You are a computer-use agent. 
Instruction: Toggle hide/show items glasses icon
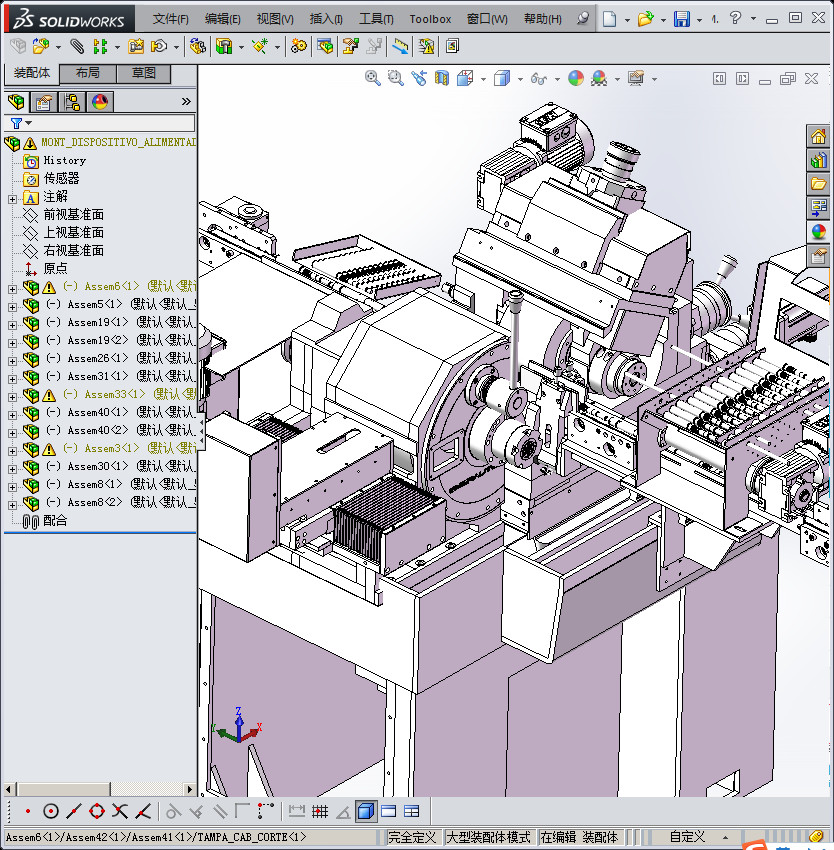tap(539, 78)
